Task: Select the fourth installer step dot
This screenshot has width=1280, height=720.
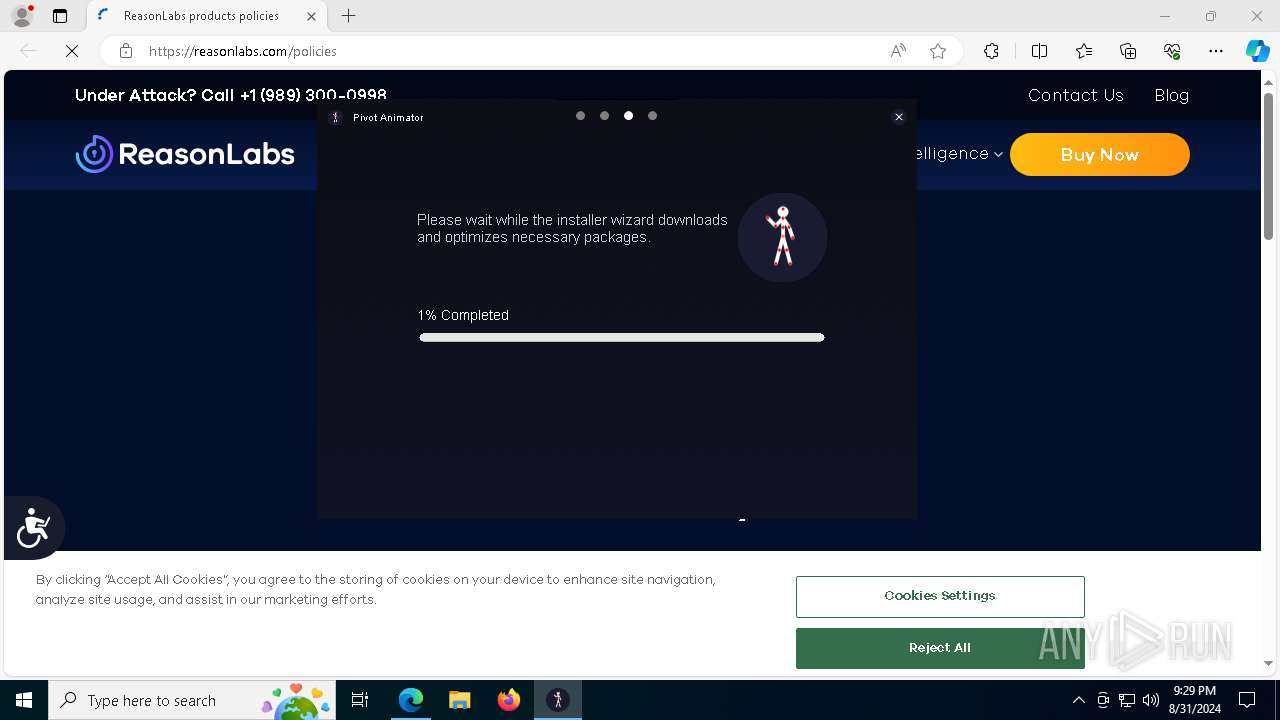Action: 652,116
